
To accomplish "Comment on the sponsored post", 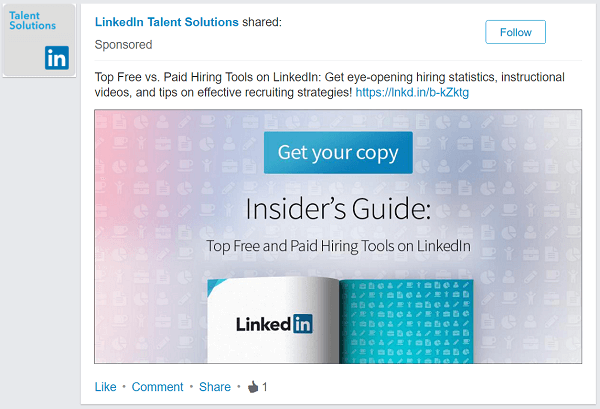I will (x=157, y=387).
